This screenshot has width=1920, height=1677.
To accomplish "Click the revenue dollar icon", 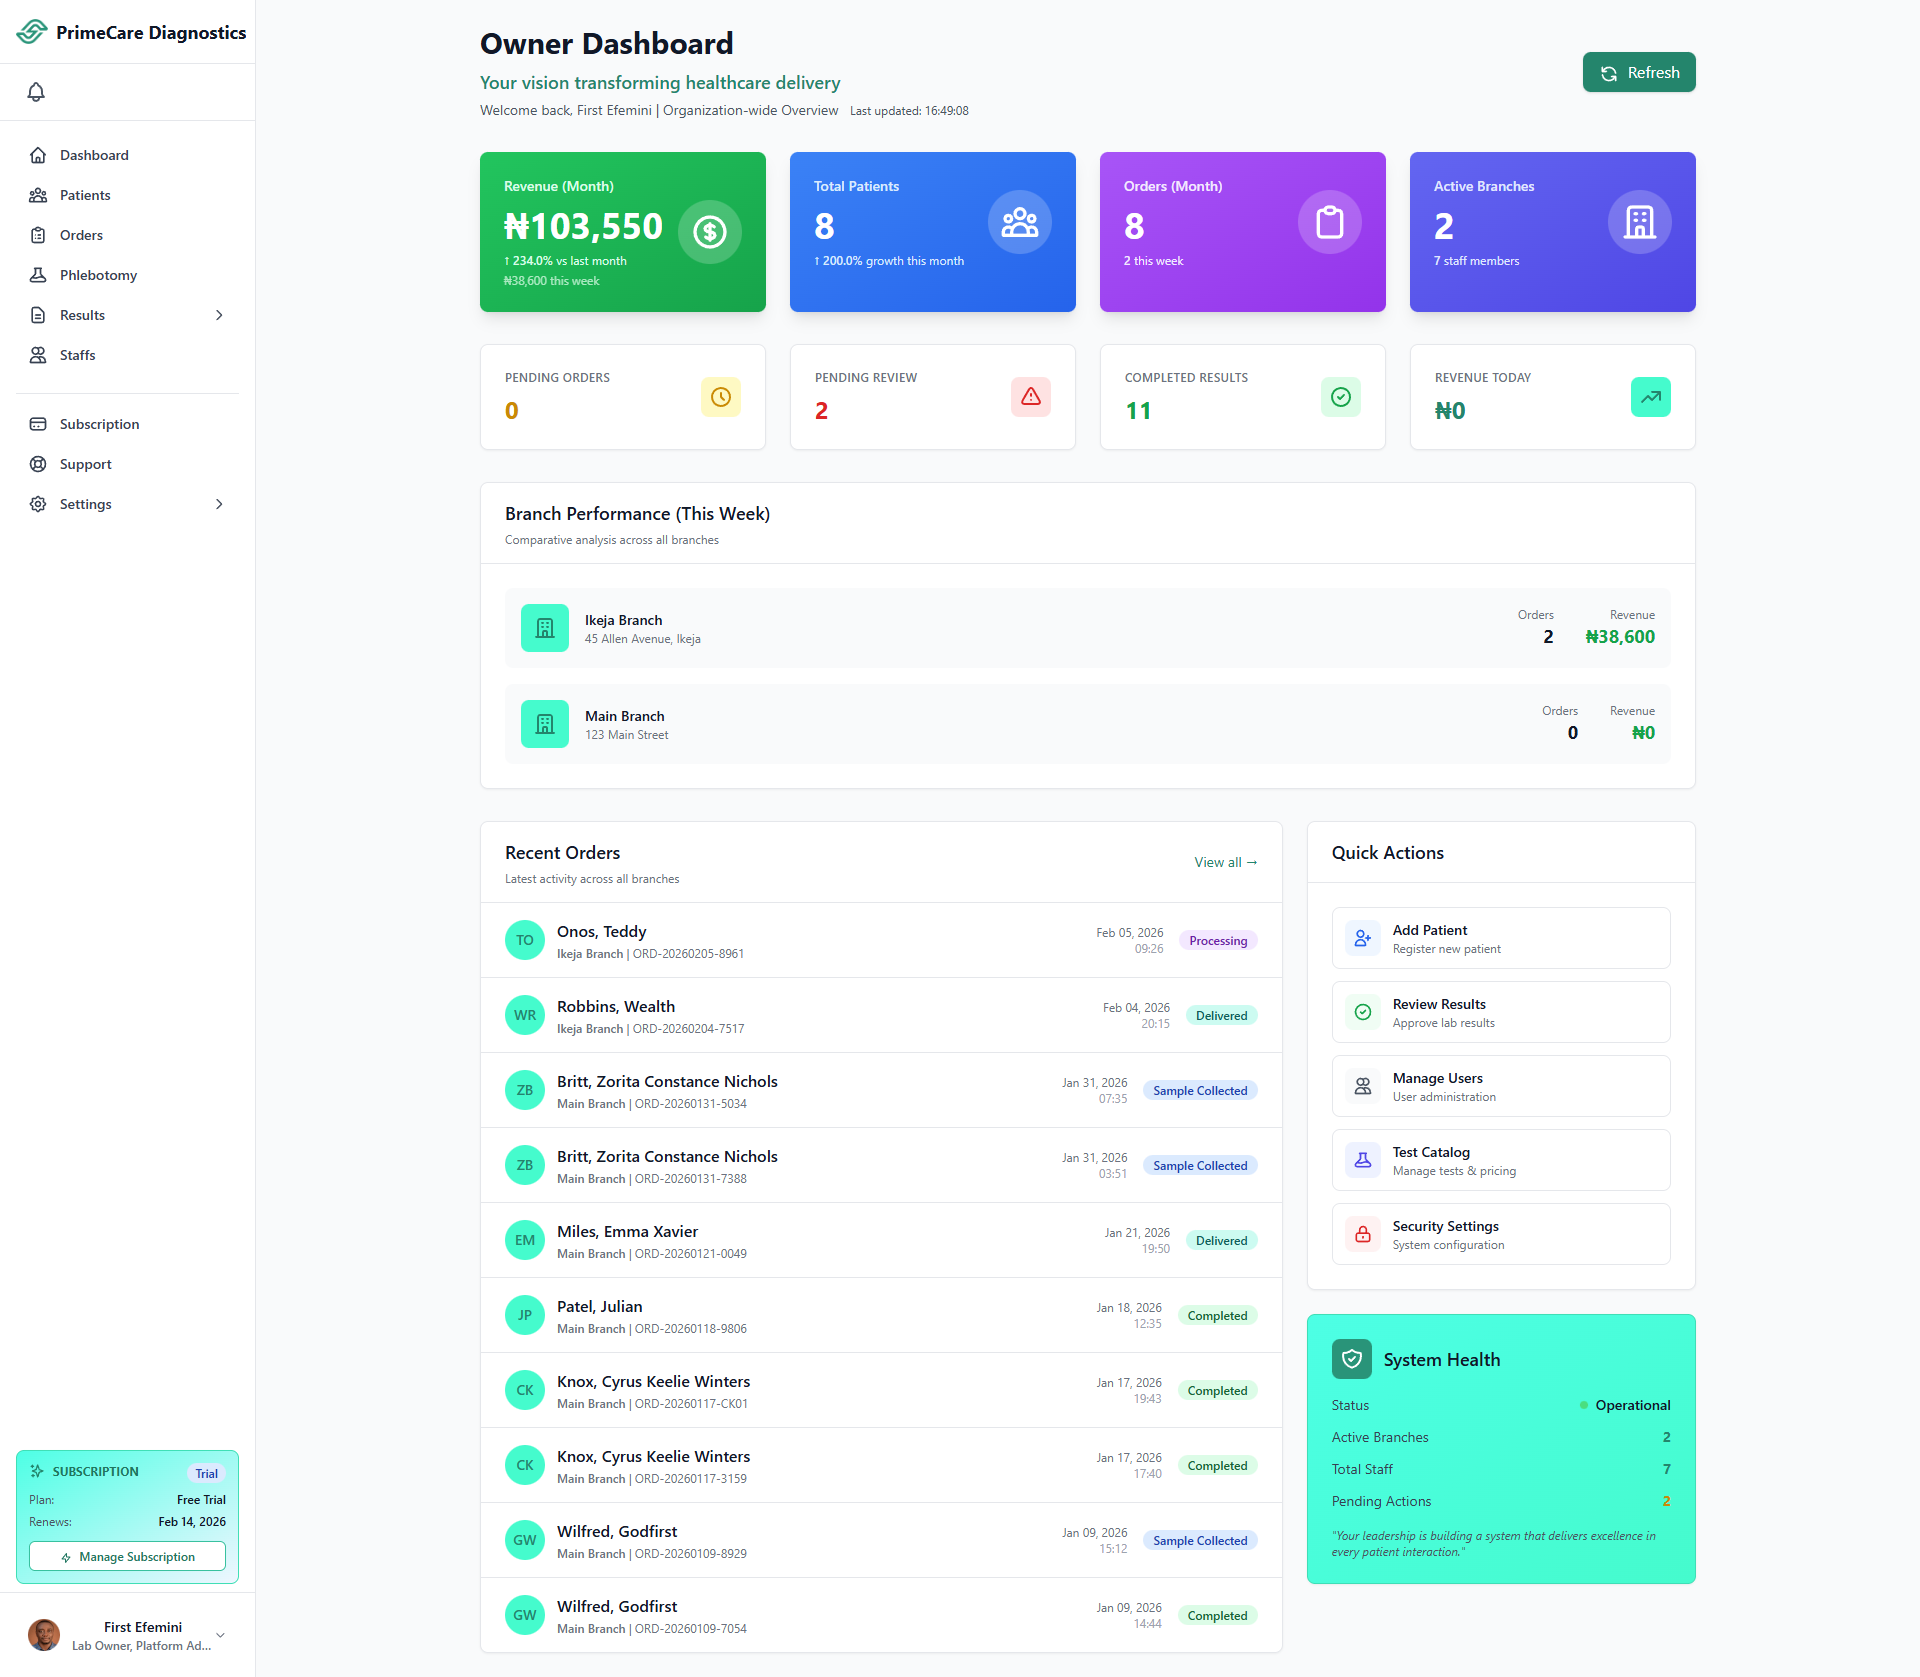I will [x=709, y=232].
